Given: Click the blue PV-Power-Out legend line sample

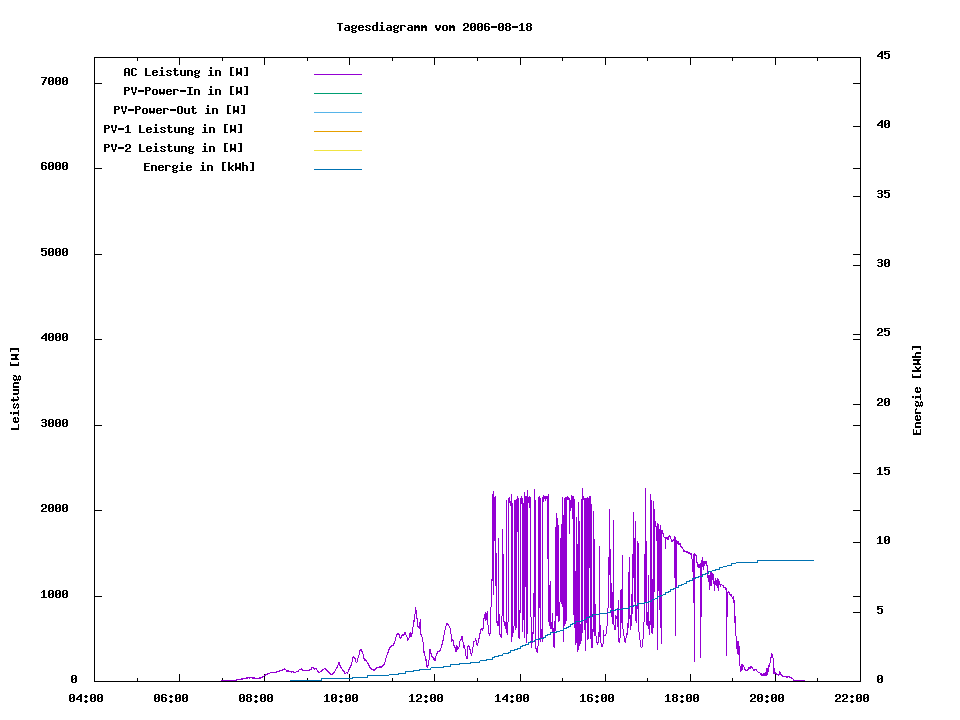Looking at the screenshot, I should coord(337,112).
